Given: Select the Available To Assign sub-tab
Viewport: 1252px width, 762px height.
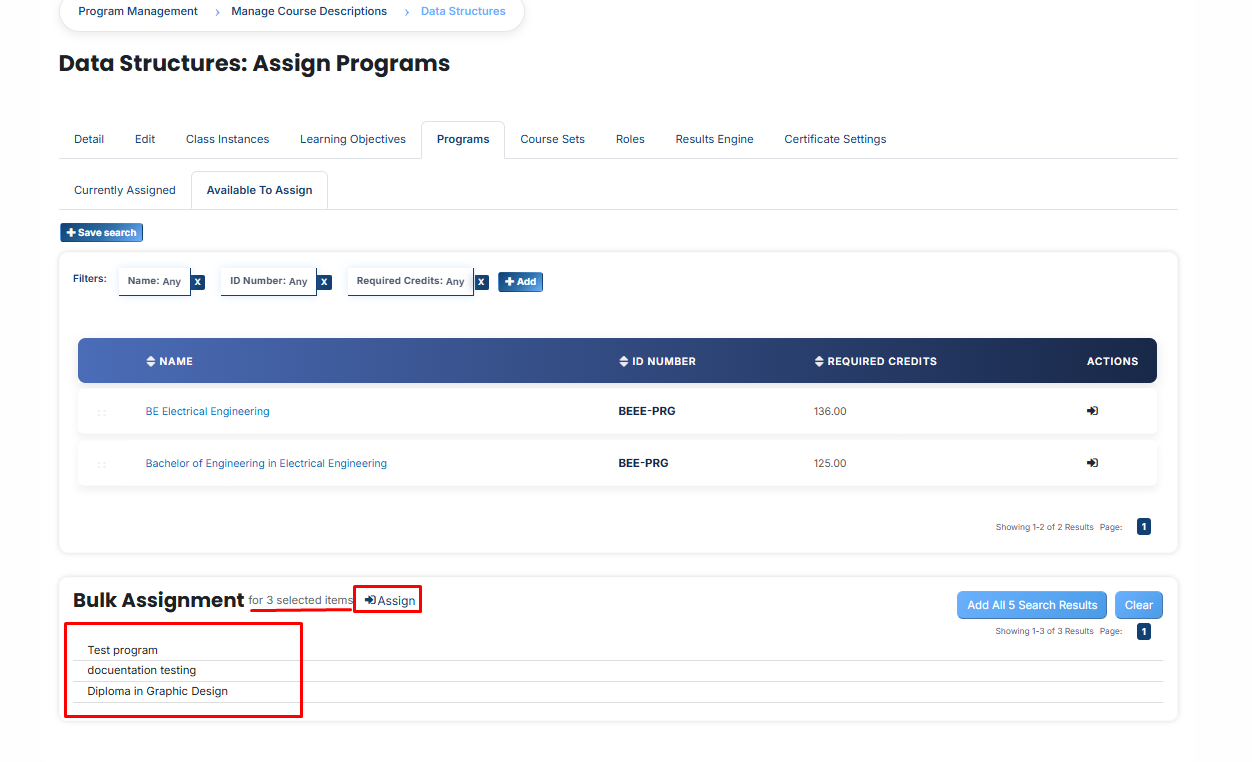Looking at the screenshot, I should point(259,190).
